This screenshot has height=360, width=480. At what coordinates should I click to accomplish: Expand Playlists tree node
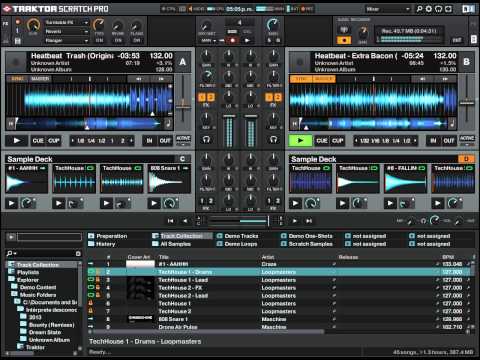click(x=11, y=272)
